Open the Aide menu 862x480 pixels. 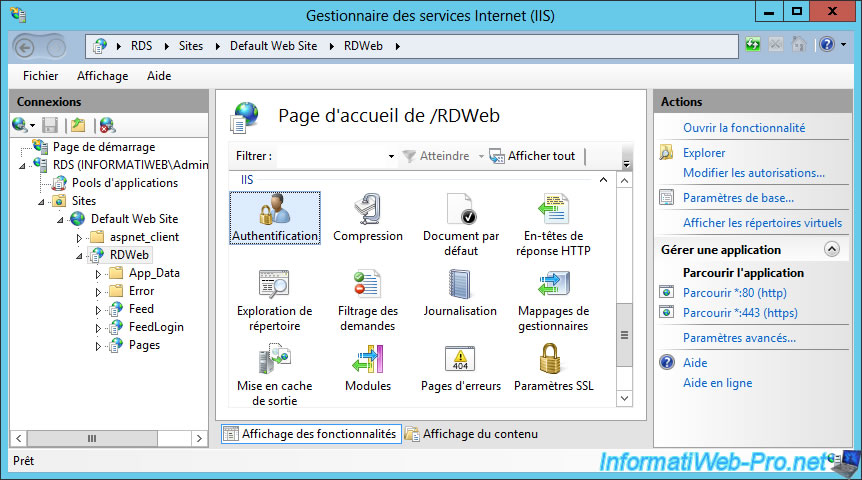[159, 76]
